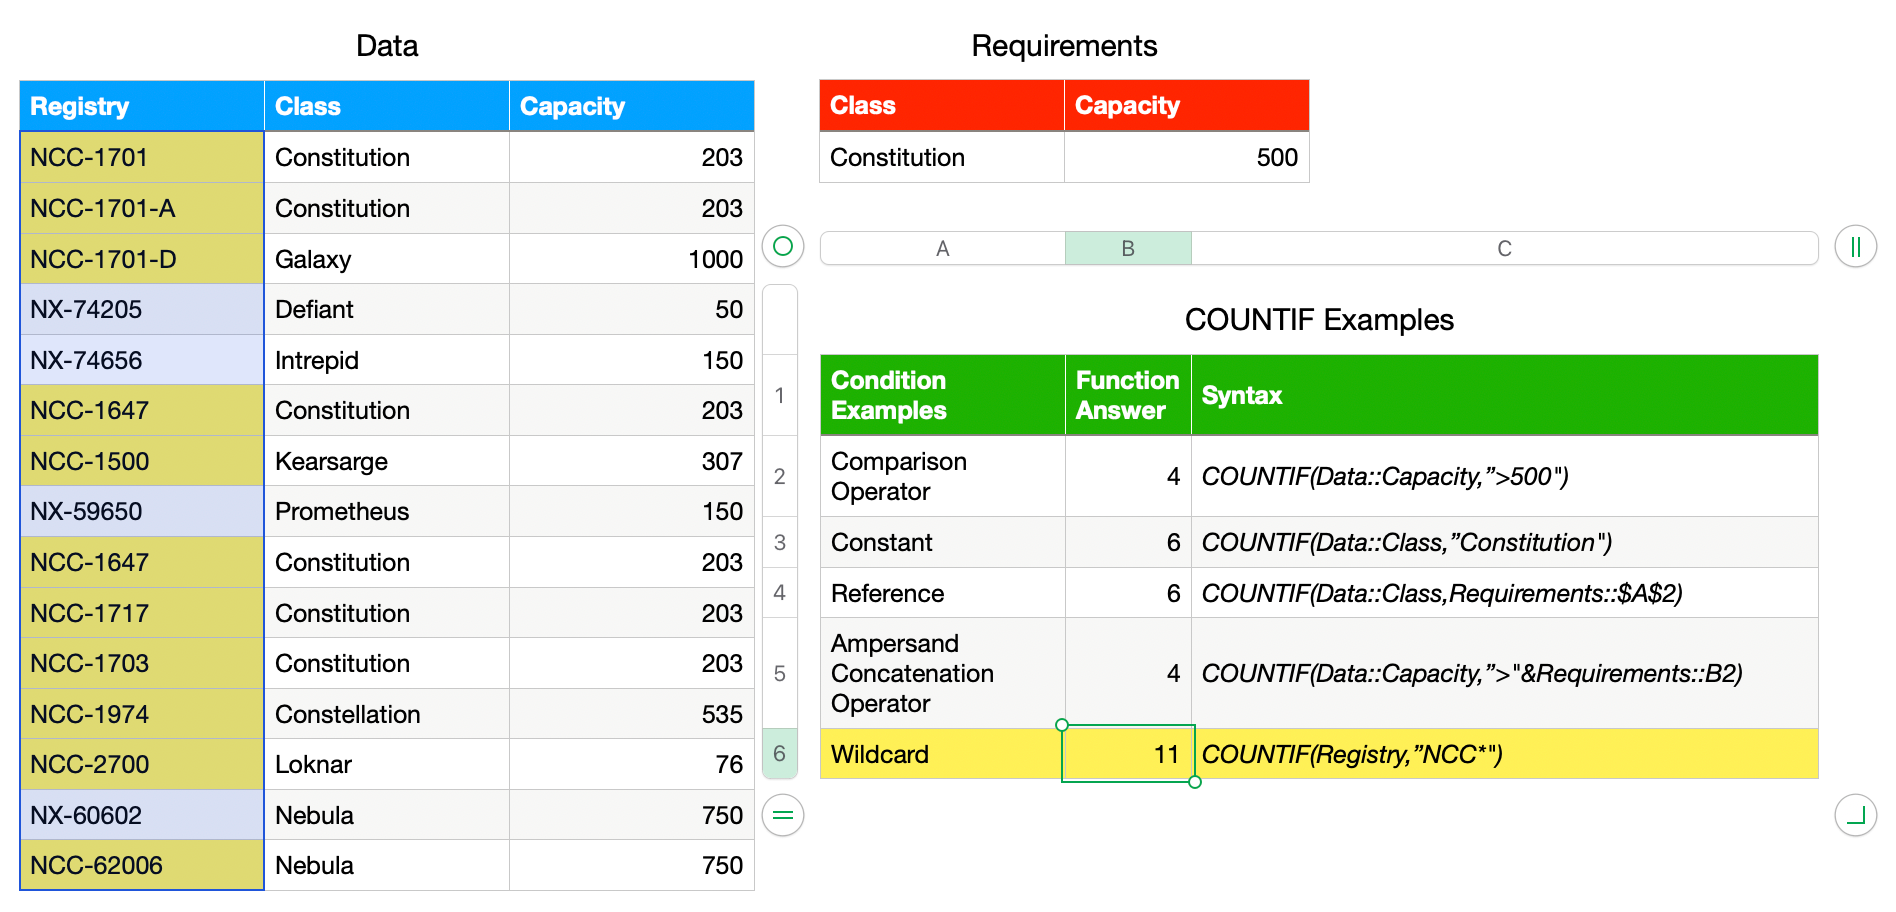Click the Syntax header cell
Viewport: 1896px width, 912px height.
tap(1504, 396)
